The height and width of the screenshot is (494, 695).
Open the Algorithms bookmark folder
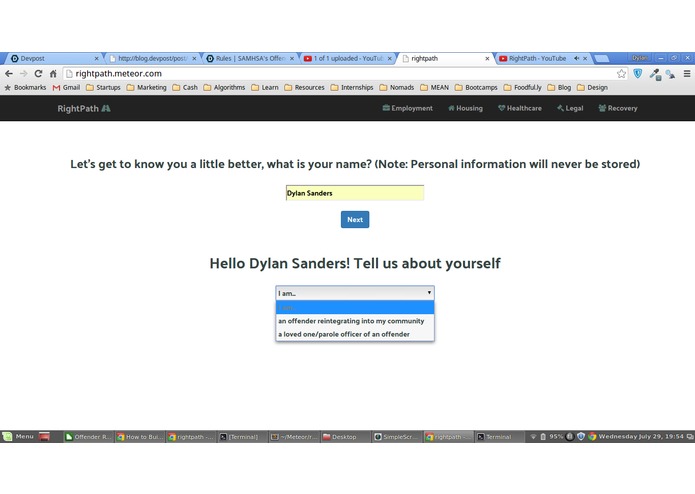[224, 88]
